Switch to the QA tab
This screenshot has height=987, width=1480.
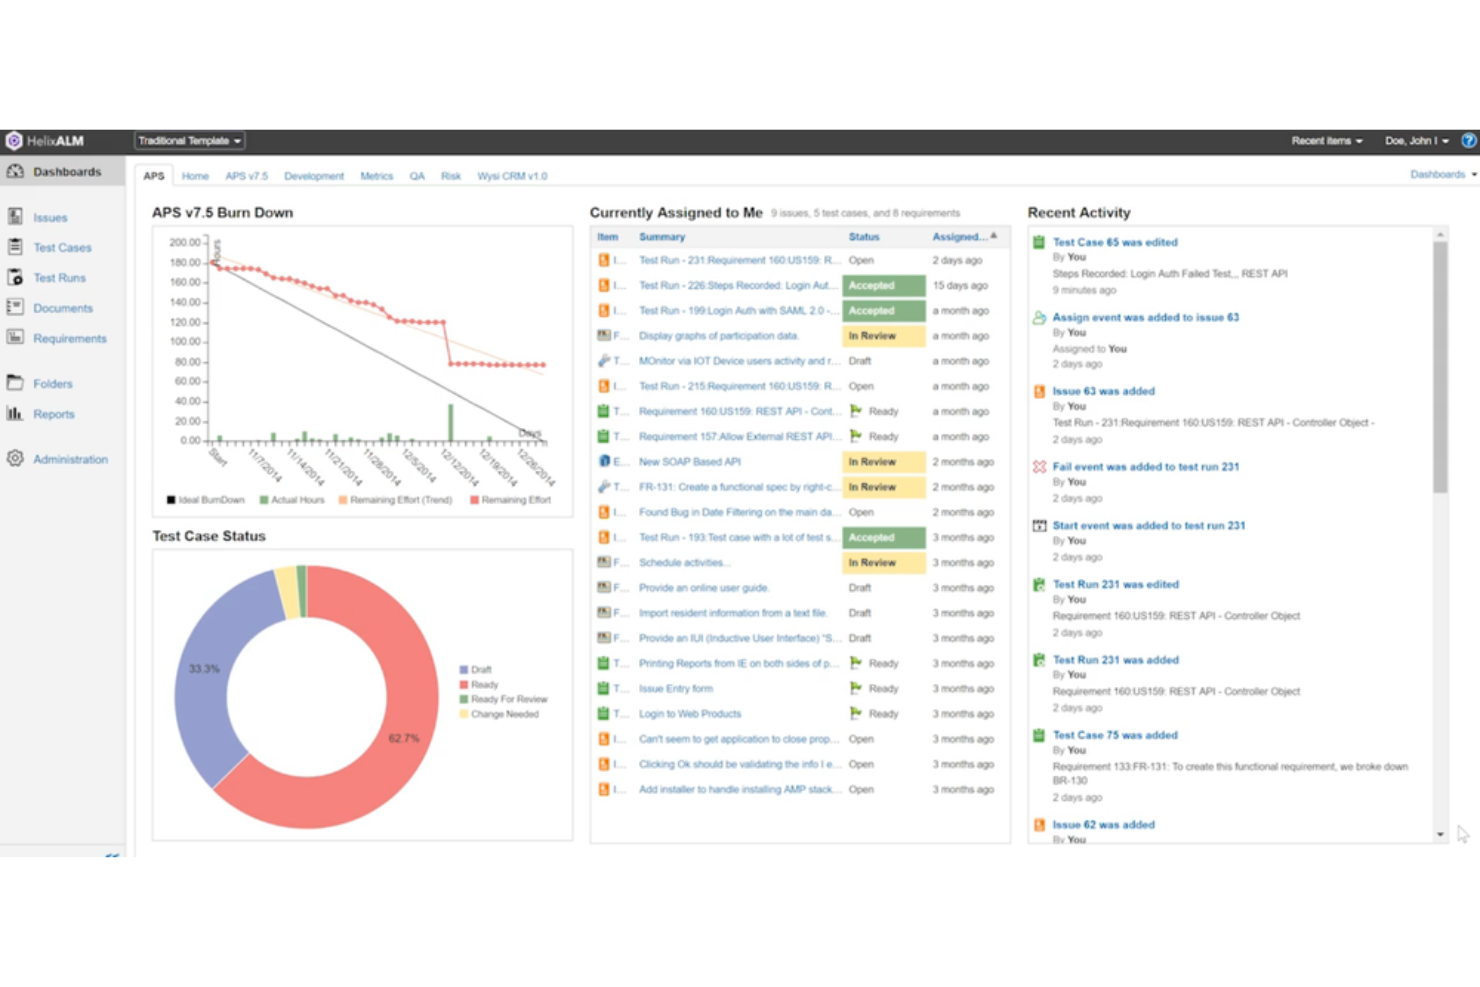click(x=417, y=176)
